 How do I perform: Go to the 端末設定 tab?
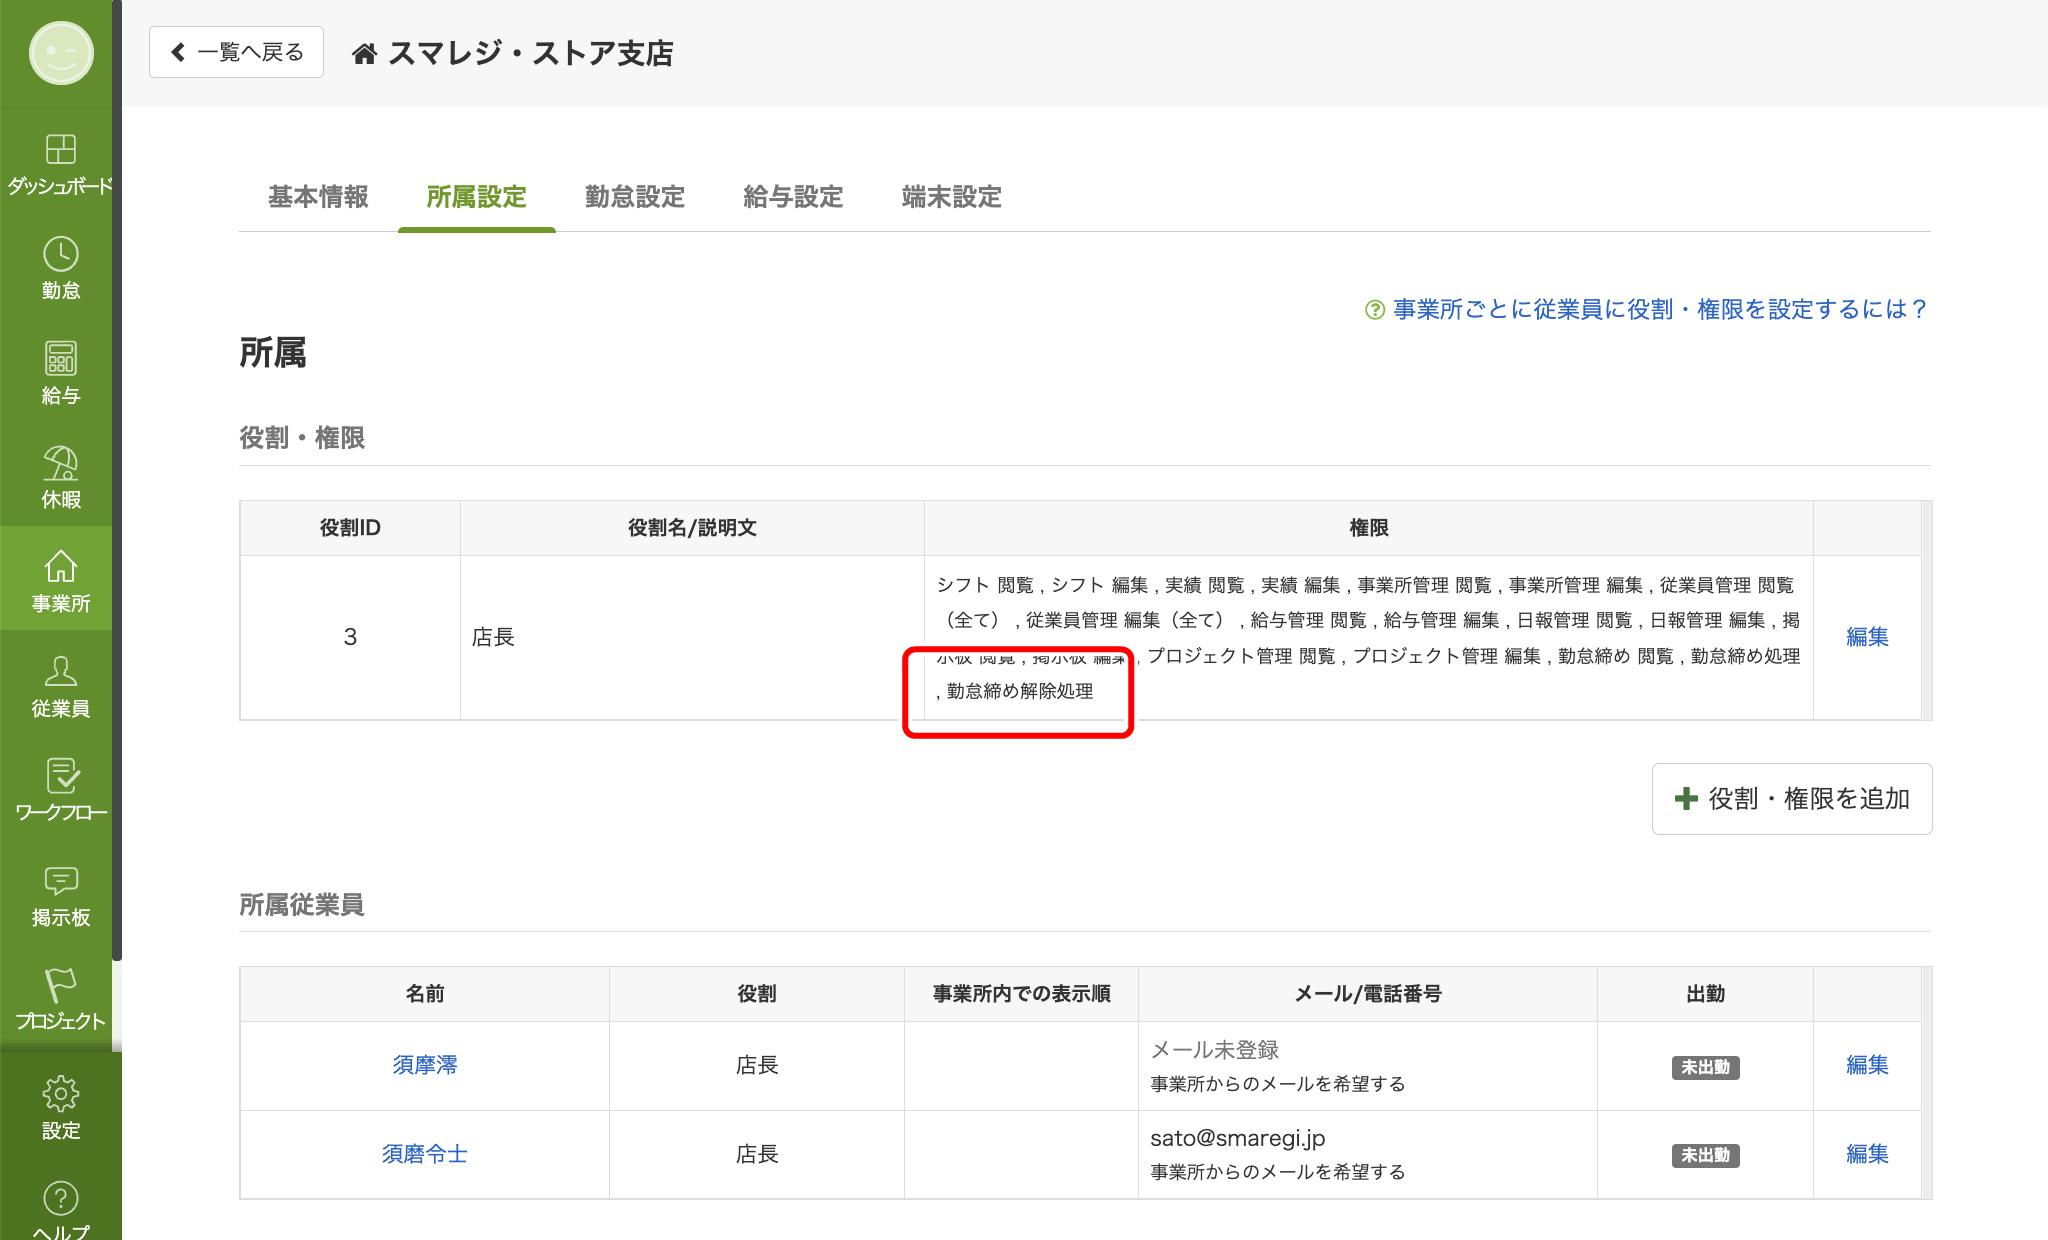(x=951, y=197)
